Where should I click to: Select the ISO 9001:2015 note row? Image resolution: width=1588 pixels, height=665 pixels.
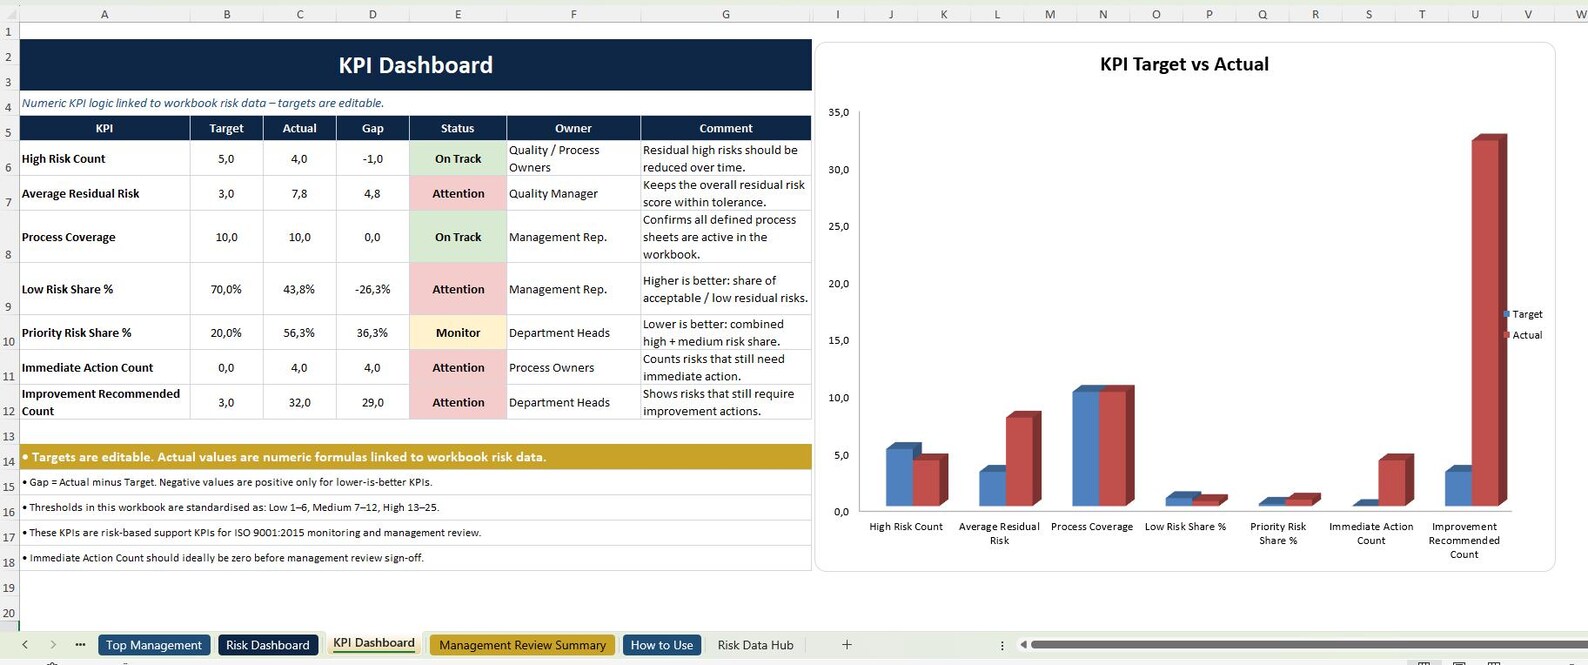[x=416, y=532]
